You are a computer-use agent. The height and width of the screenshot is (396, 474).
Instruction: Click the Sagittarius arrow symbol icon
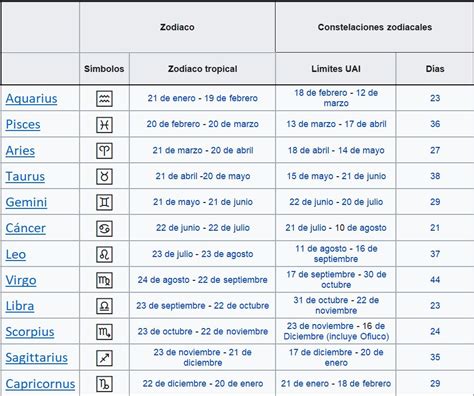click(104, 358)
